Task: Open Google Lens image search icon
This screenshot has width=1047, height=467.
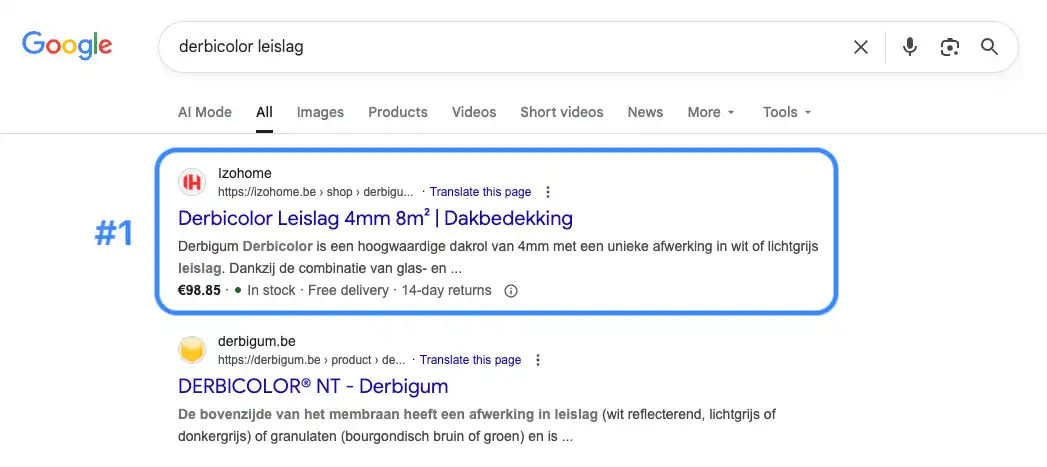Action: coord(950,47)
